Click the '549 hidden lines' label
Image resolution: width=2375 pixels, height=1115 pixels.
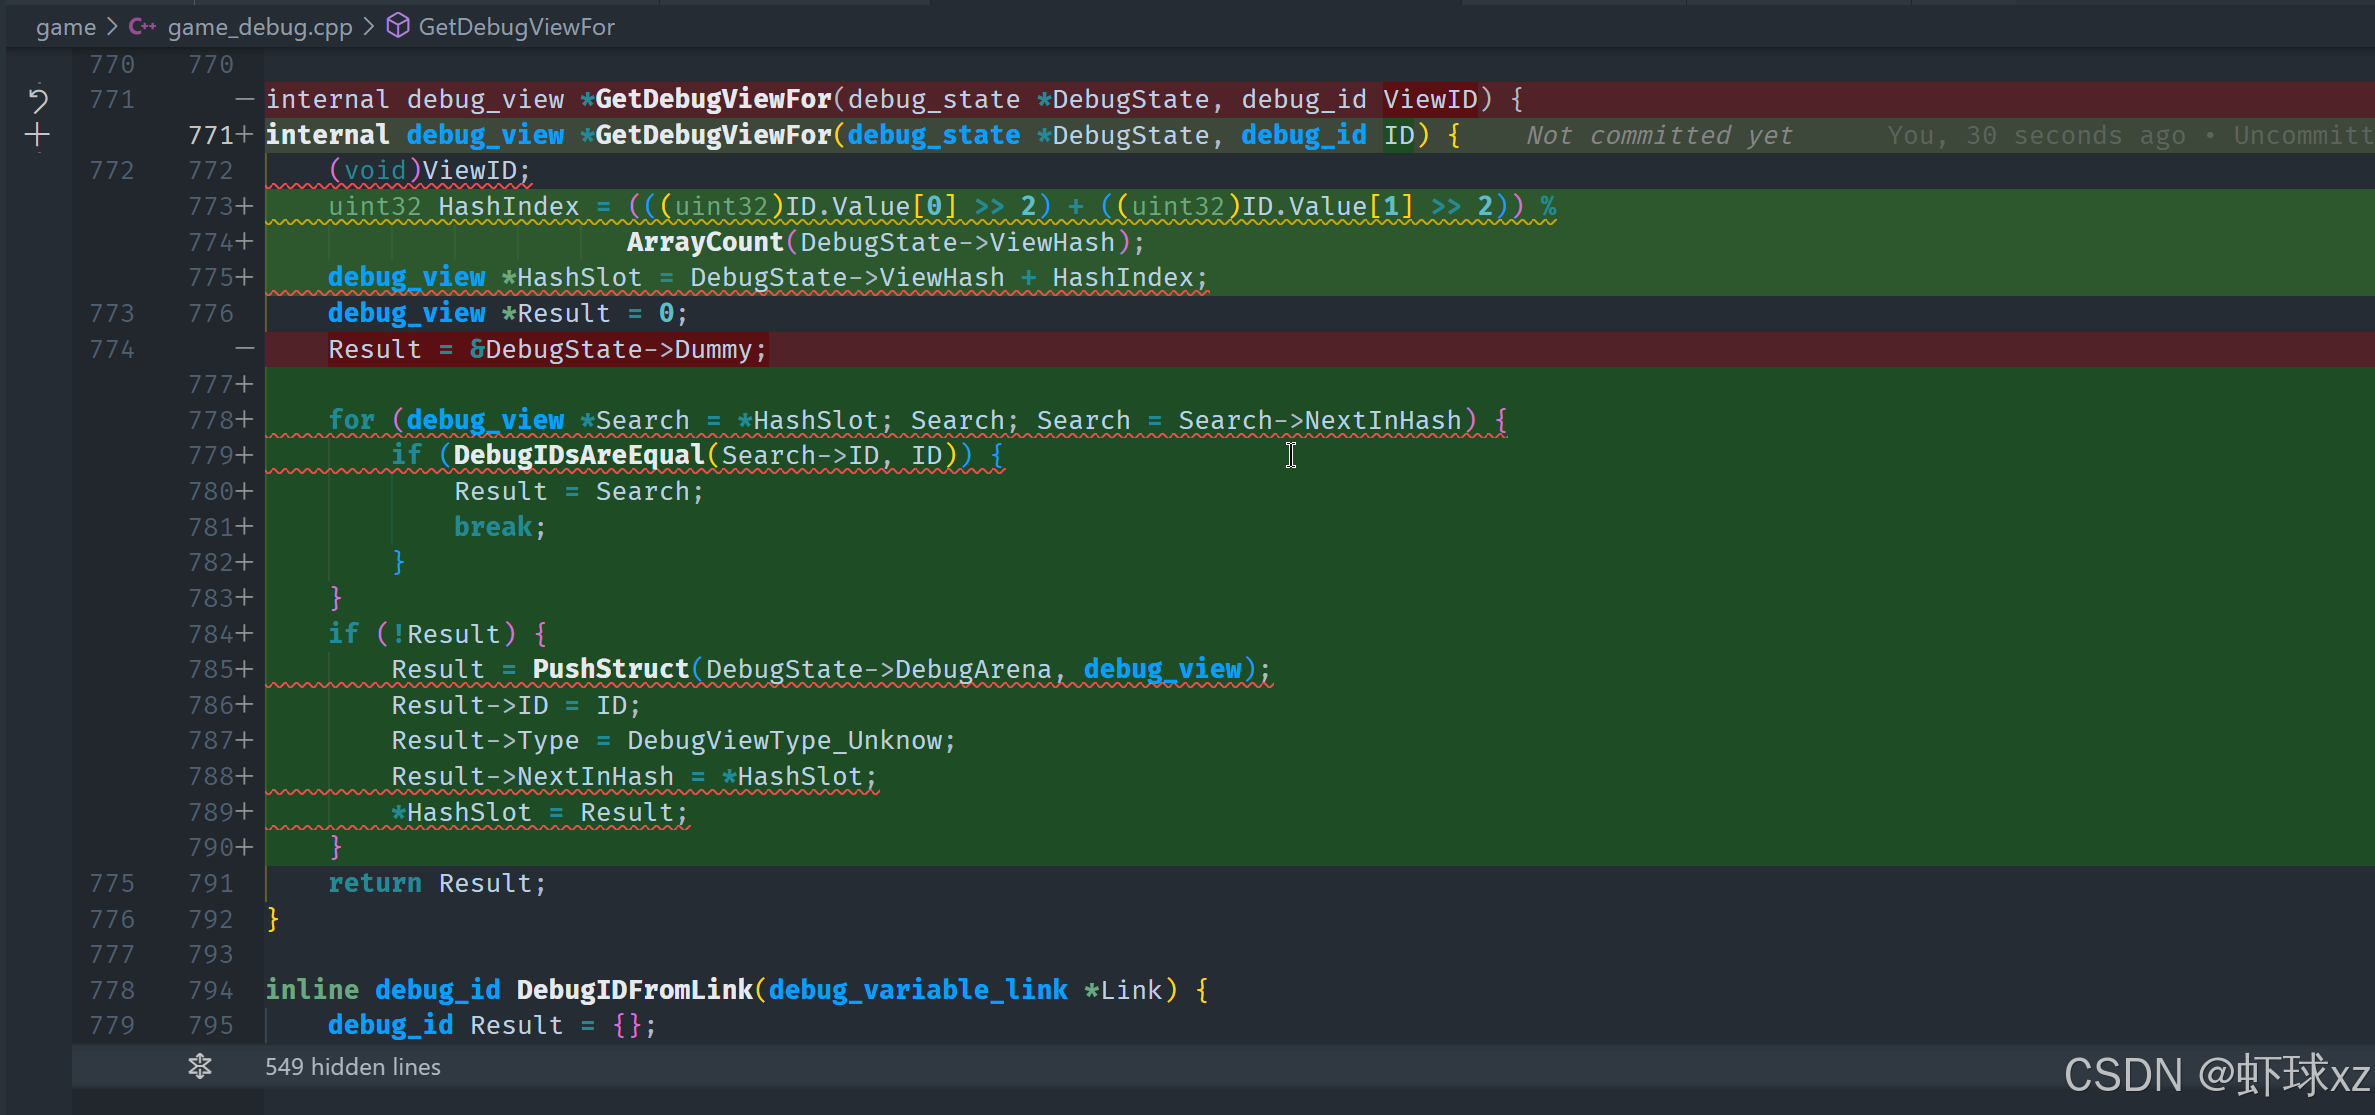[352, 1067]
